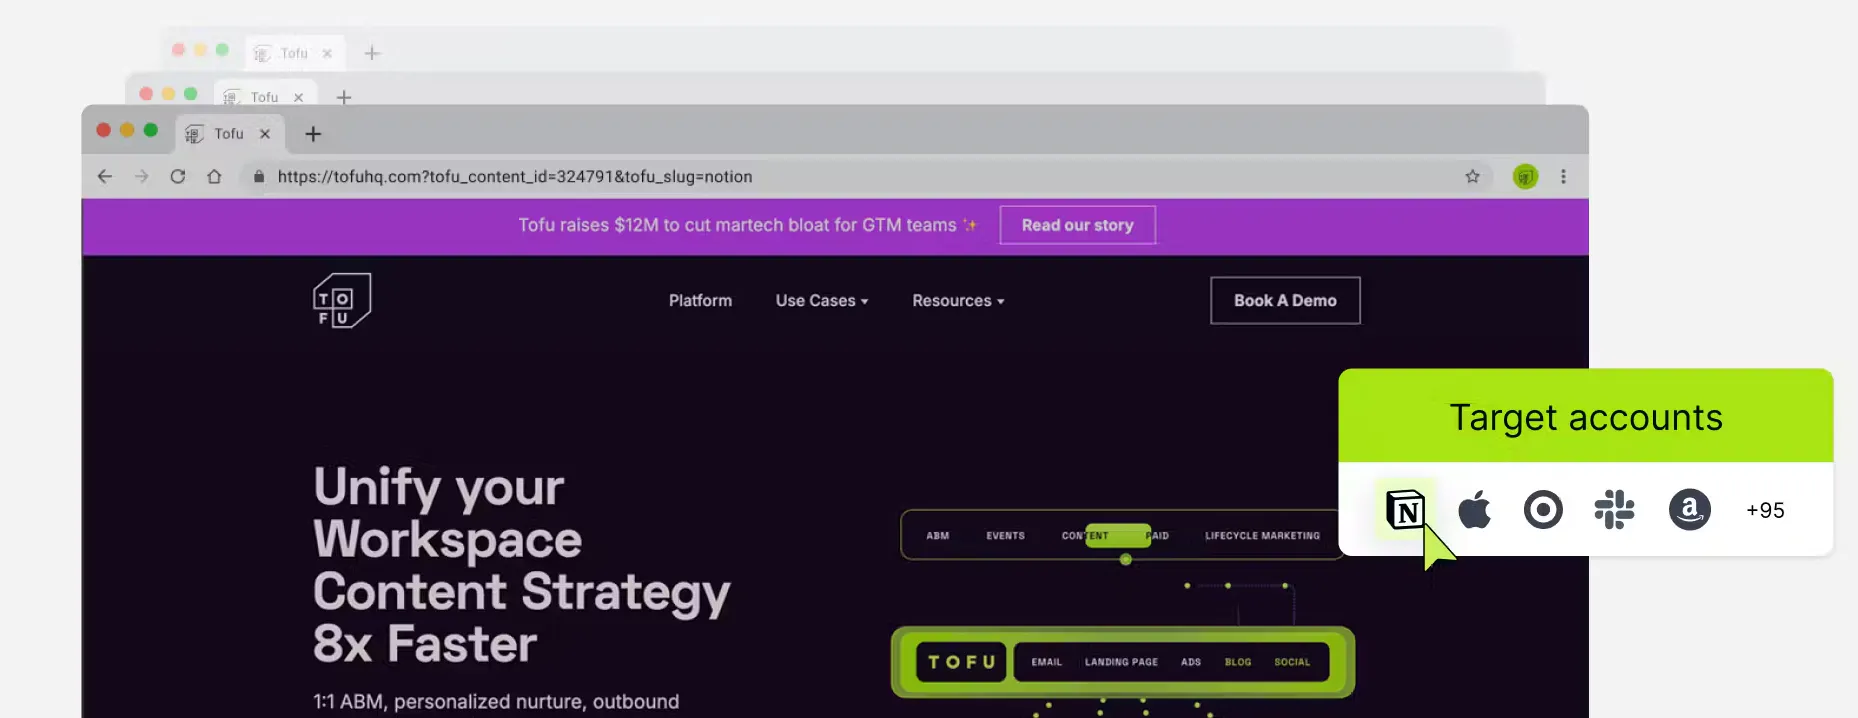Select the Apple target account icon
The width and height of the screenshot is (1858, 718).
click(1474, 510)
